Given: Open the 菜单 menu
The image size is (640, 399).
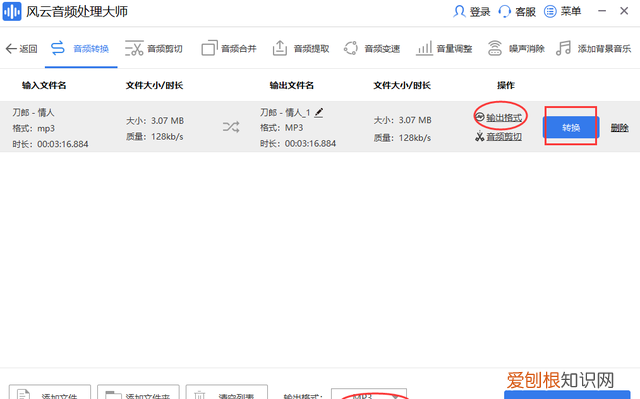Looking at the screenshot, I should pyautogui.click(x=562, y=11).
